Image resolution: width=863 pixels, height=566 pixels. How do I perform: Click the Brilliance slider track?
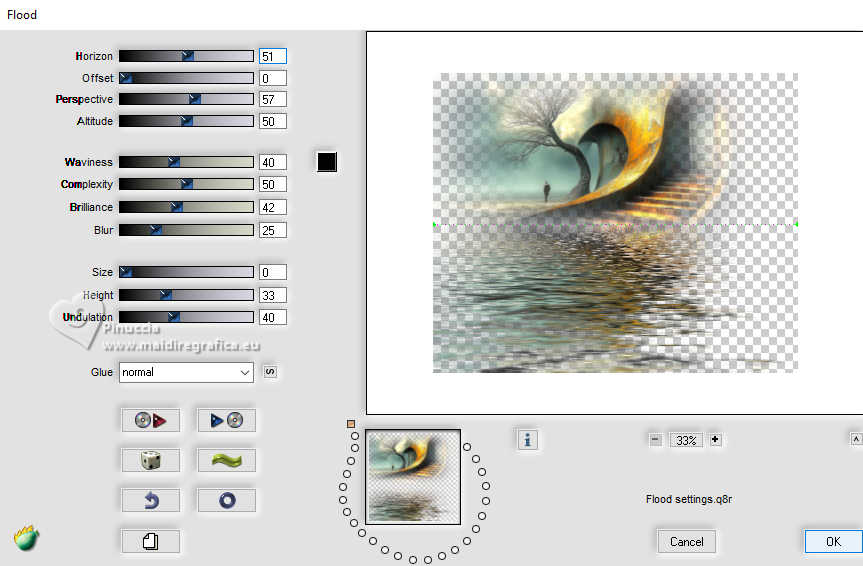186,207
